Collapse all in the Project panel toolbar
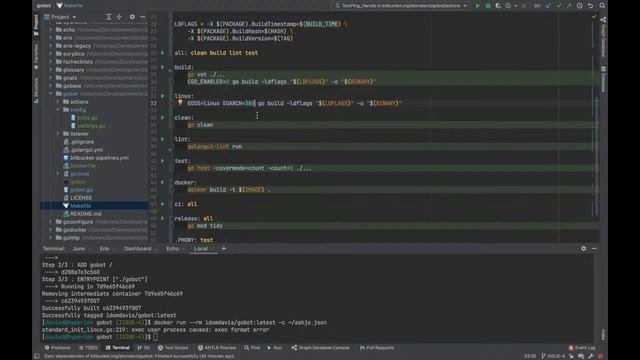The image size is (640, 360). [119, 17]
